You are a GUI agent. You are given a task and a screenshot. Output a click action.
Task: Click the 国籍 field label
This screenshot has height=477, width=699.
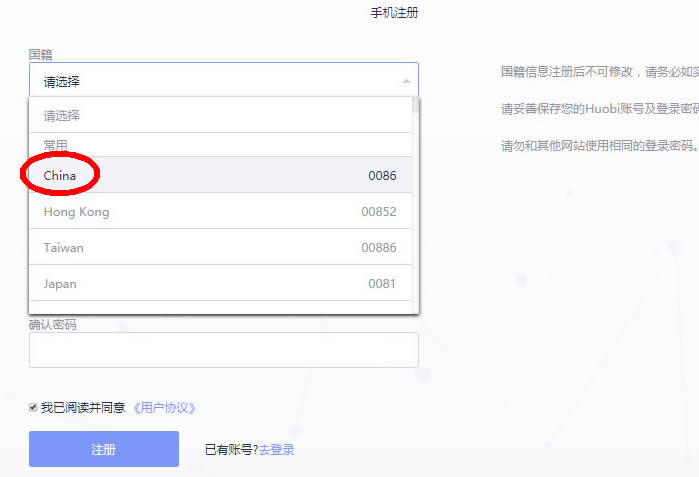[40, 54]
